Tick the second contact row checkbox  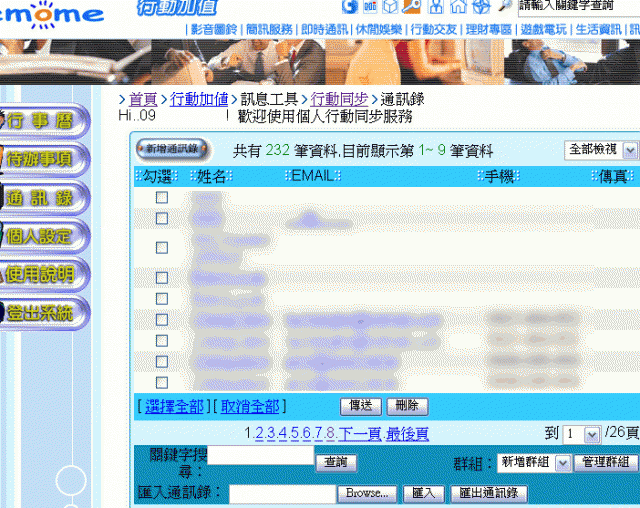(162, 218)
